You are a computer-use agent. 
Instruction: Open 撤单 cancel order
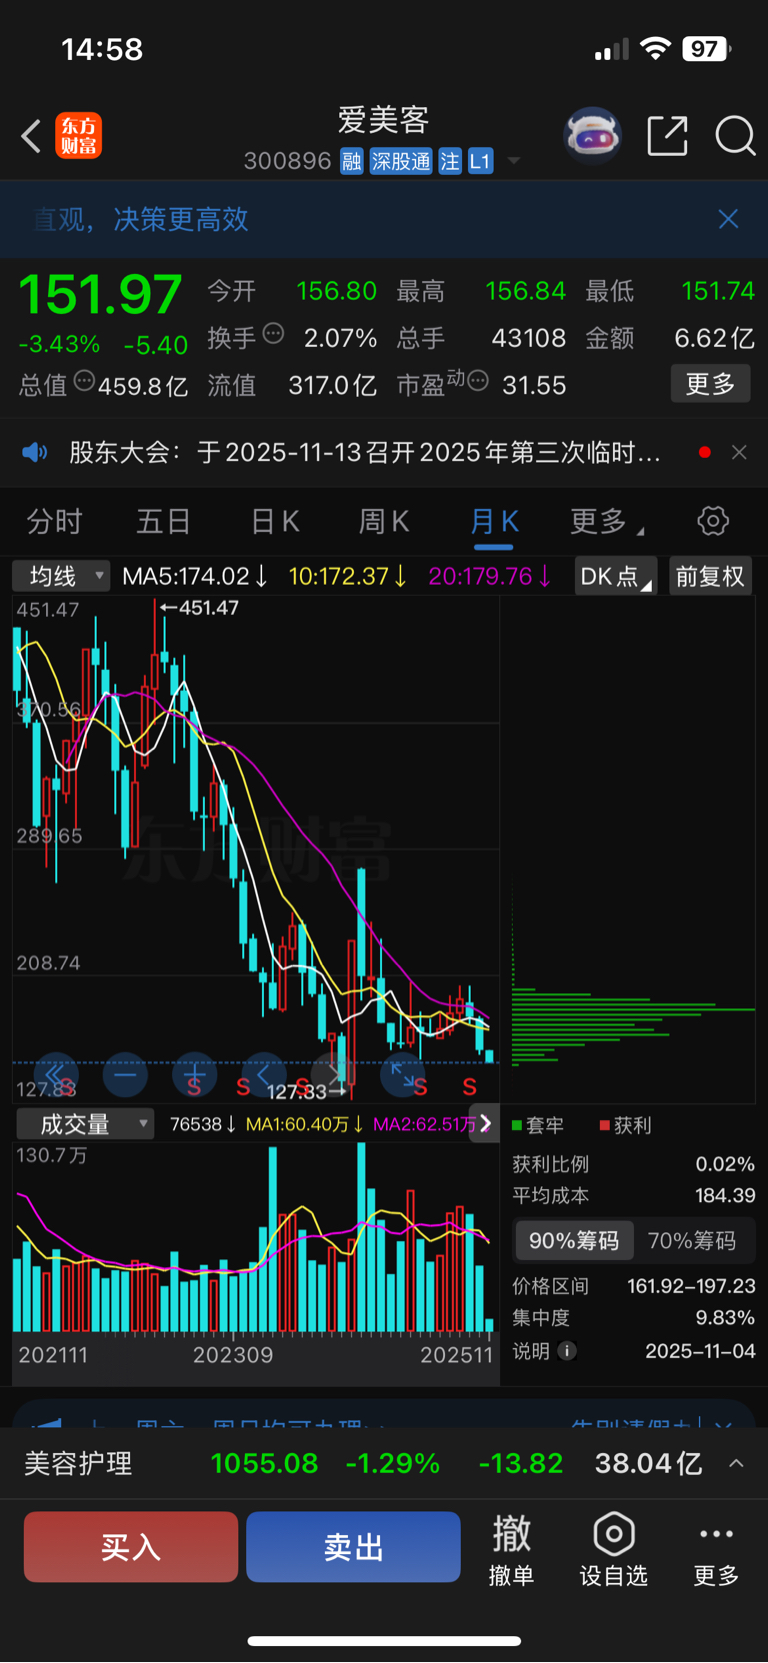click(x=511, y=1549)
